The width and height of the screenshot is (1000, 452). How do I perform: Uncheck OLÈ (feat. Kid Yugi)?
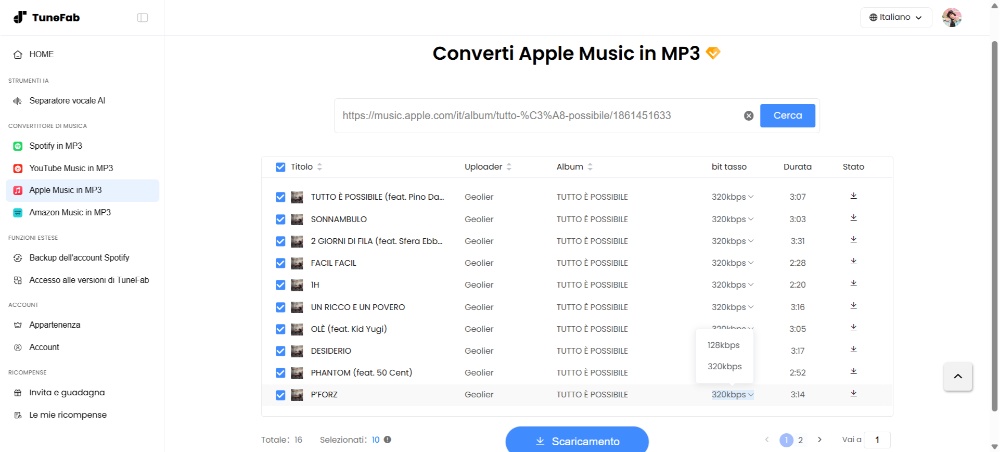(281, 329)
